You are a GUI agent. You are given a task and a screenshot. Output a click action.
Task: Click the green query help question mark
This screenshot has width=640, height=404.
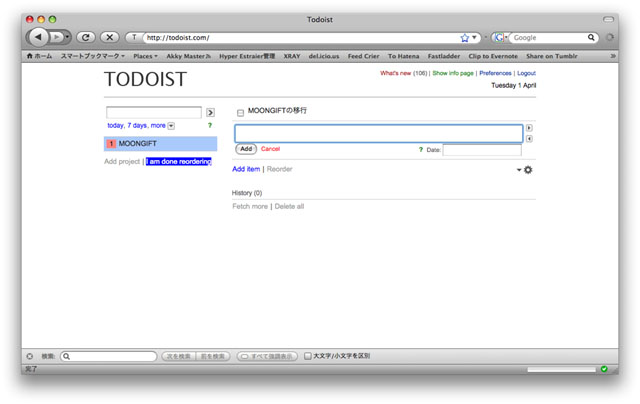click(x=210, y=125)
